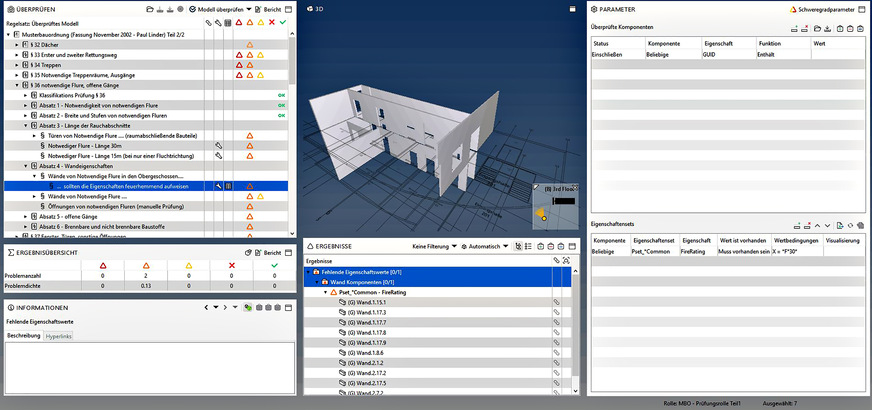Click the paperclip icon for Wand.1.15.1
The width and height of the screenshot is (872, 410).
pyautogui.click(x=557, y=303)
